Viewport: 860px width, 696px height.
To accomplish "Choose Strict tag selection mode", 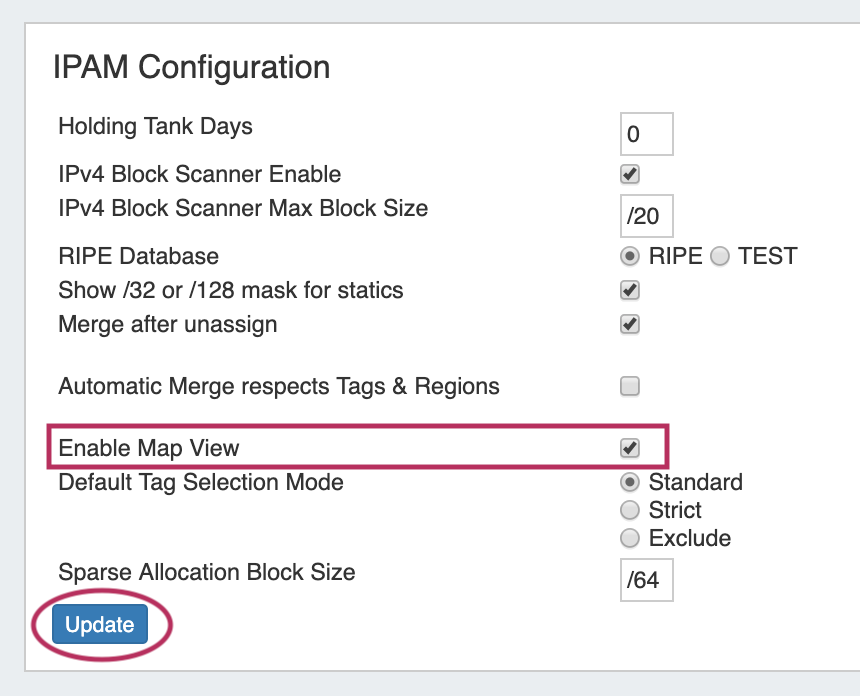I will (x=630, y=510).
